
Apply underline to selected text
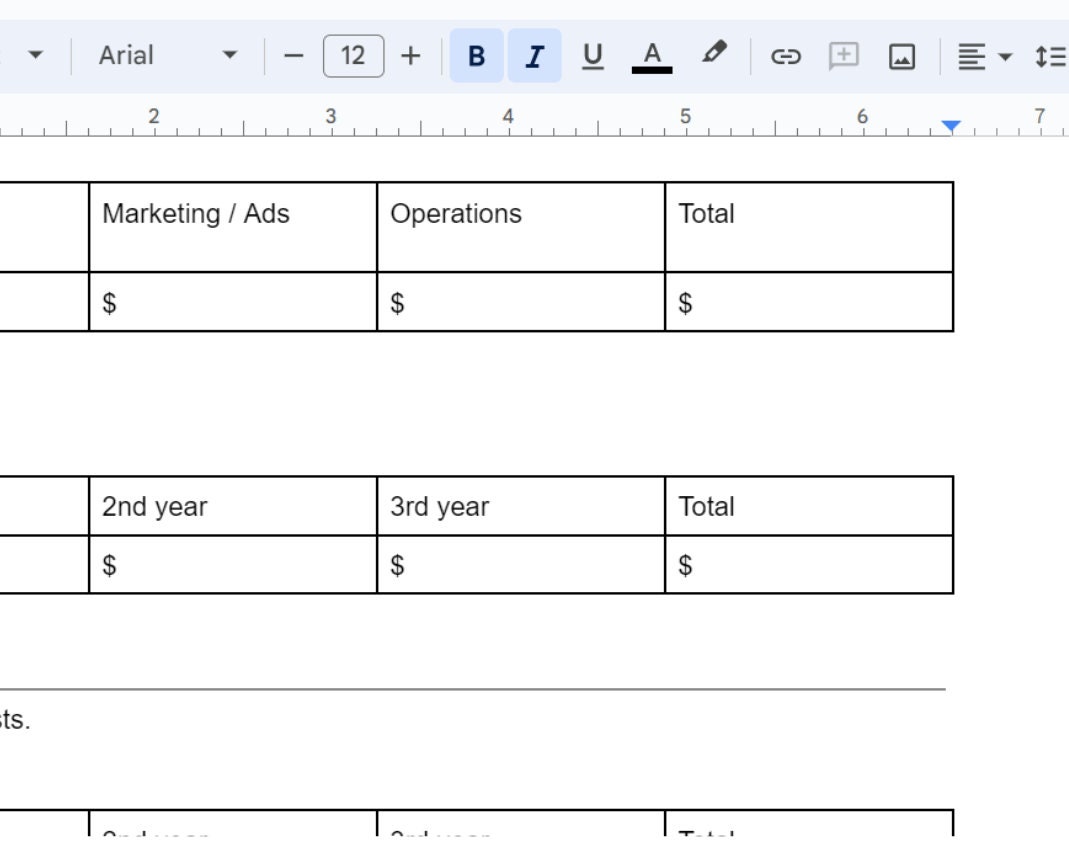point(593,56)
